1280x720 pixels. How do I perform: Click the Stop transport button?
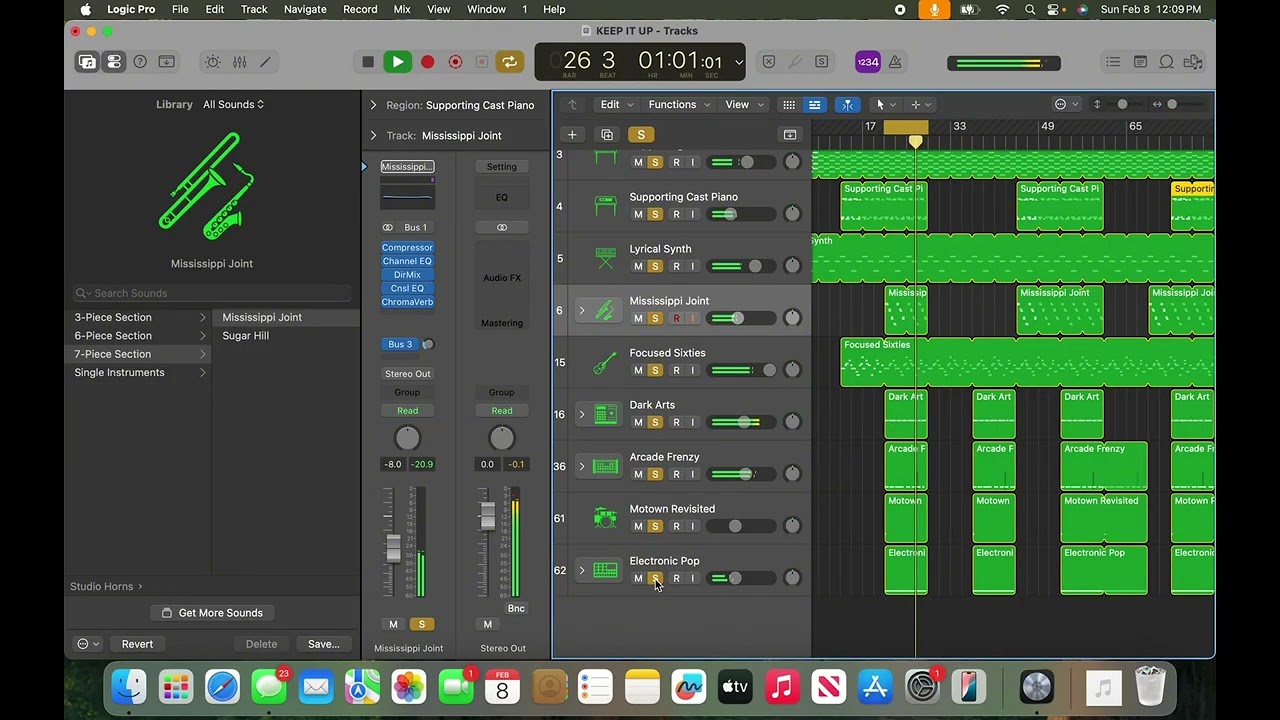pyautogui.click(x=368, y=62)
